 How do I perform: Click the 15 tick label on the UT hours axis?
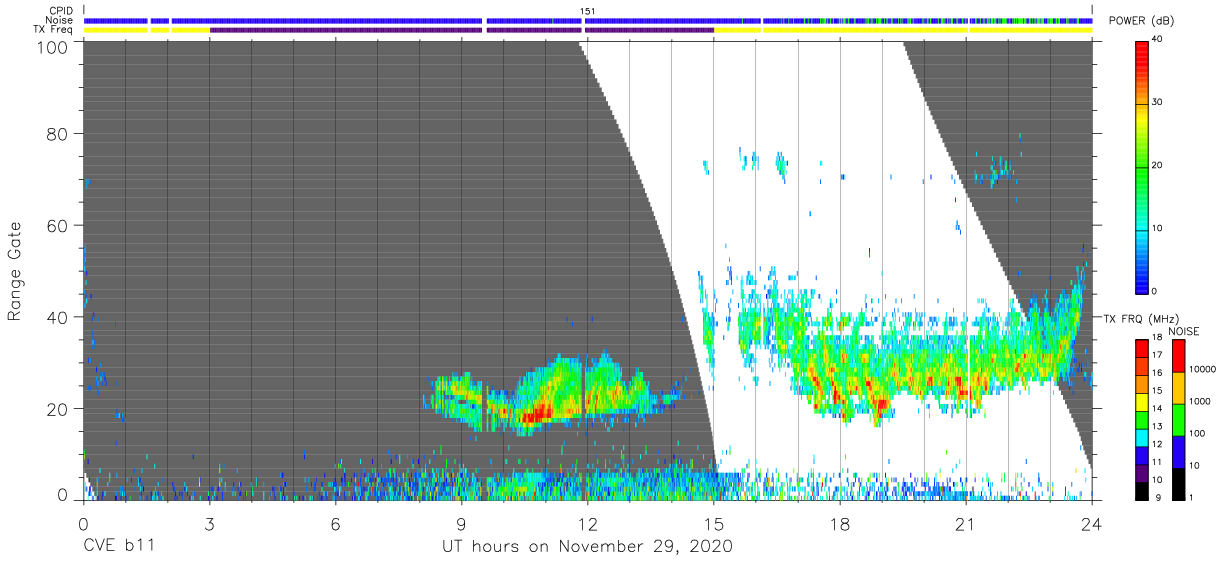[713, 523]
